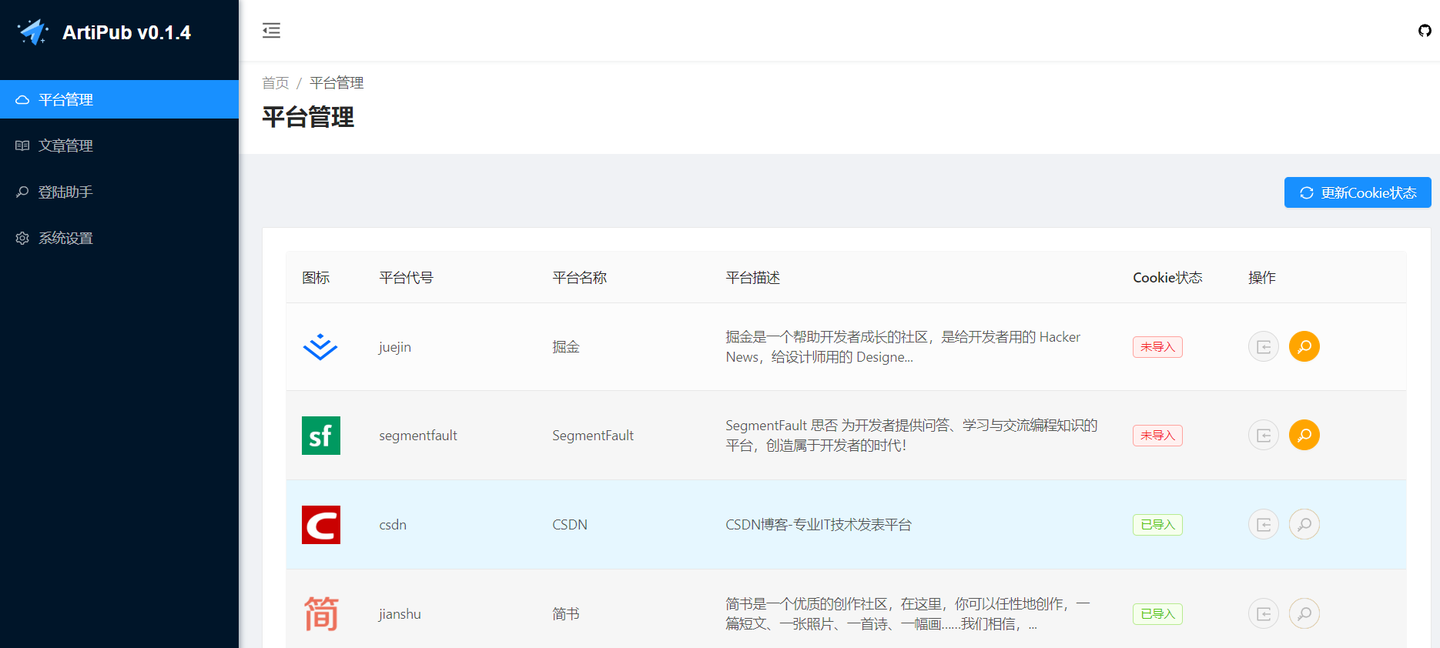Click the 已导入 status tag for CSDN
The image size is (1440, 648).
1157,524
